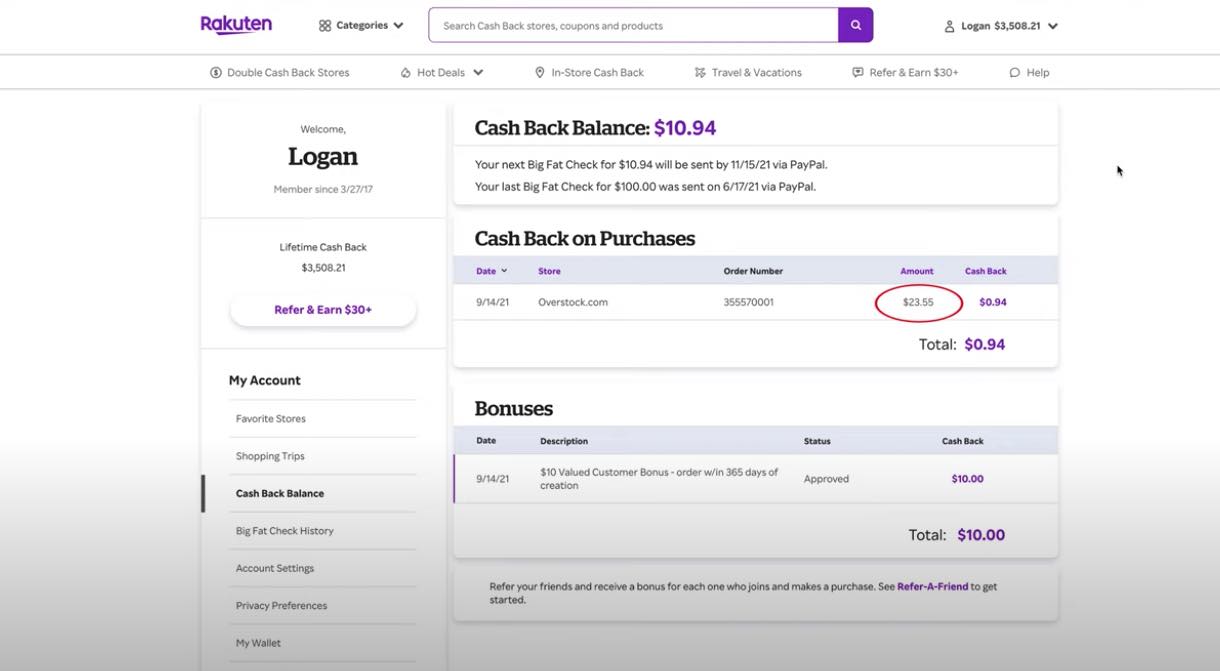Click the Bonuses Status column header

click(x=817, y=441)
